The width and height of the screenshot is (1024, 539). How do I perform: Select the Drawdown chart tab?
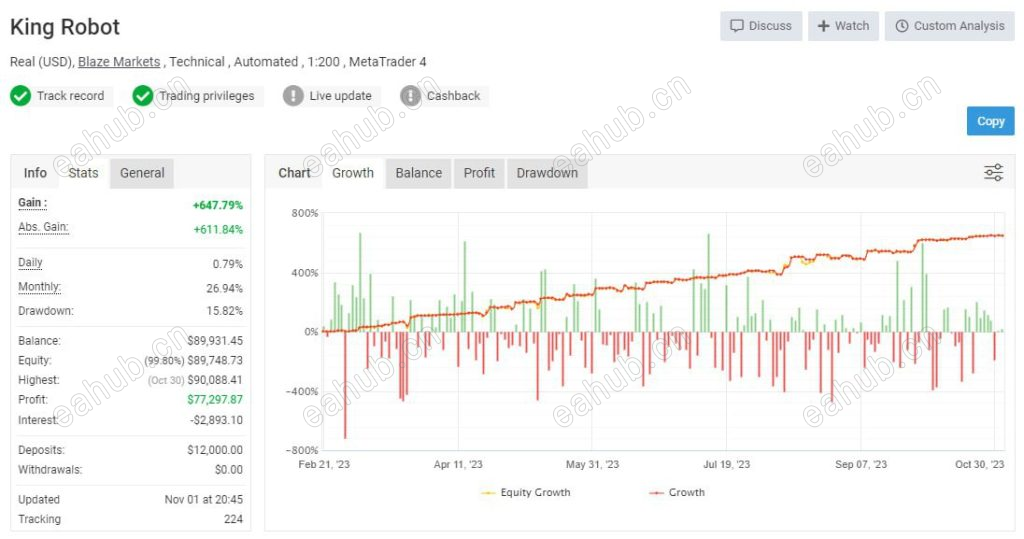pos(547,173)
